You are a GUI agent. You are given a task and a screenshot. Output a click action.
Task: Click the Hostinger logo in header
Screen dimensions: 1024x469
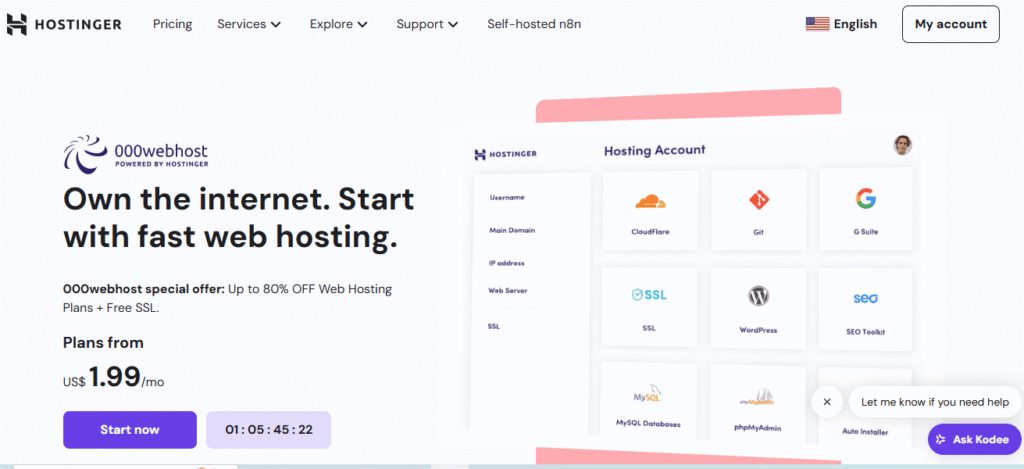click(64, 24)
